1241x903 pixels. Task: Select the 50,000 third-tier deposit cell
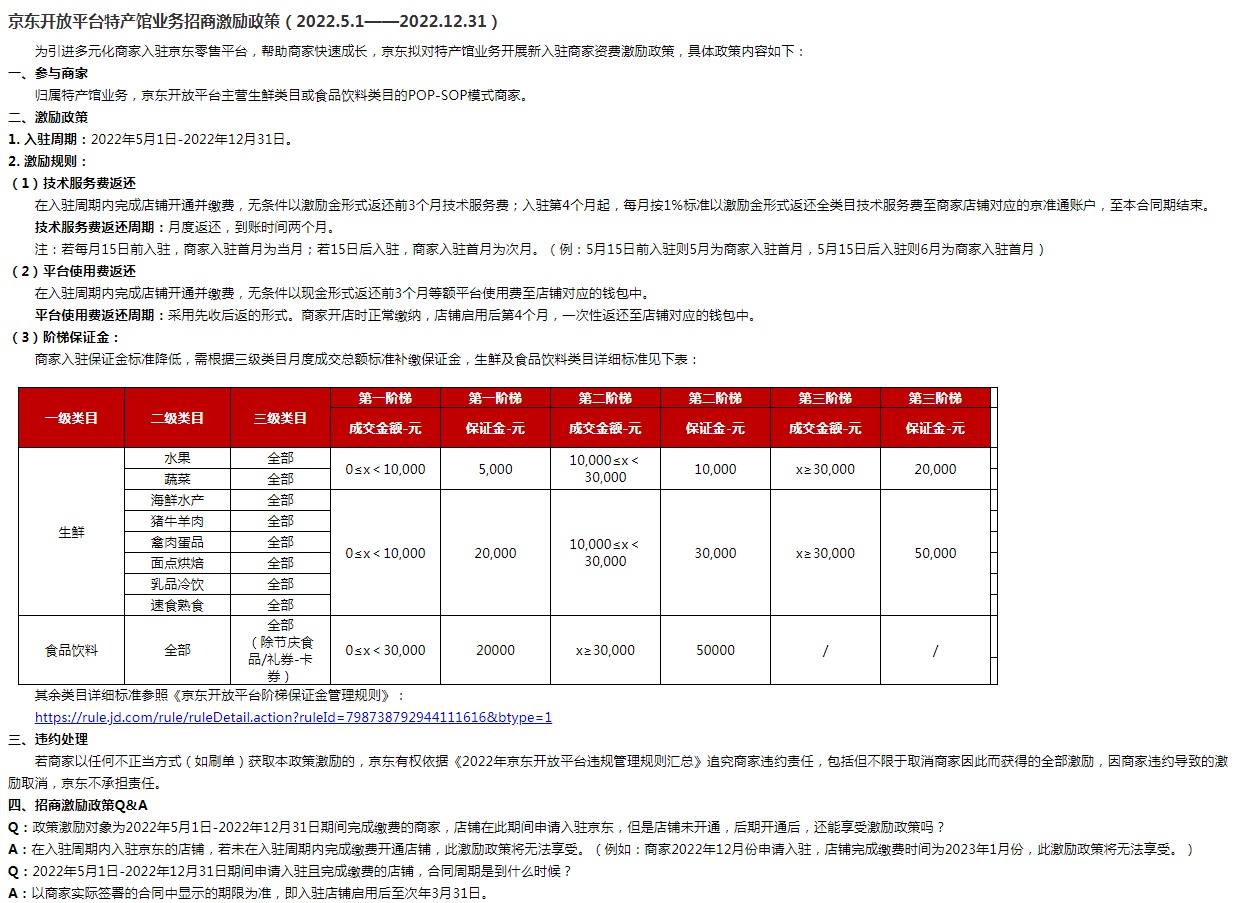(936, 552)
